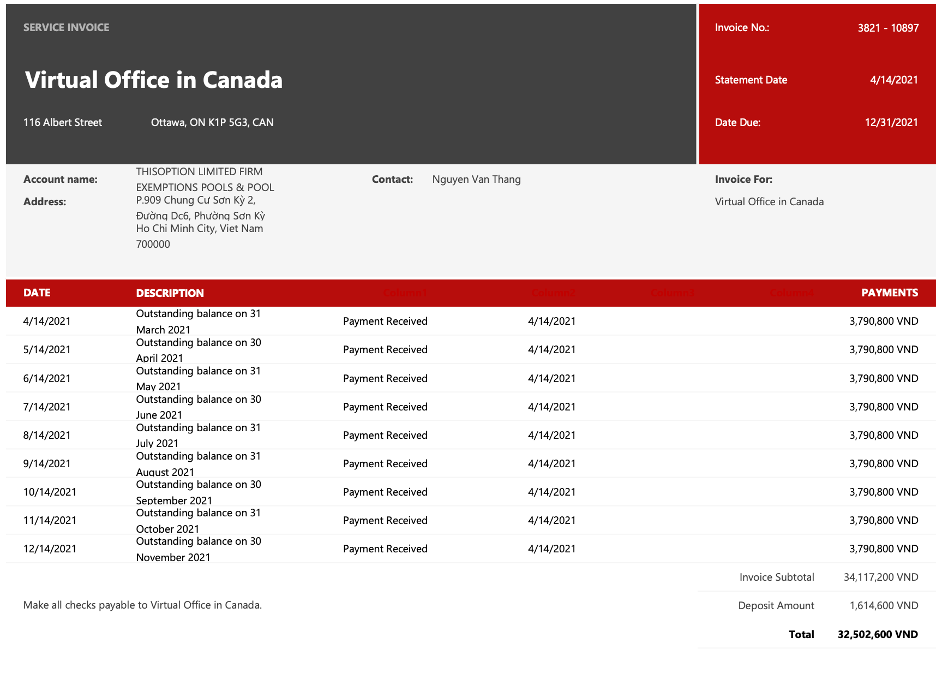Select the total "32,502,600 VND"
The height and width of the screenshot is (680, 936).
(x=878, y=634)
